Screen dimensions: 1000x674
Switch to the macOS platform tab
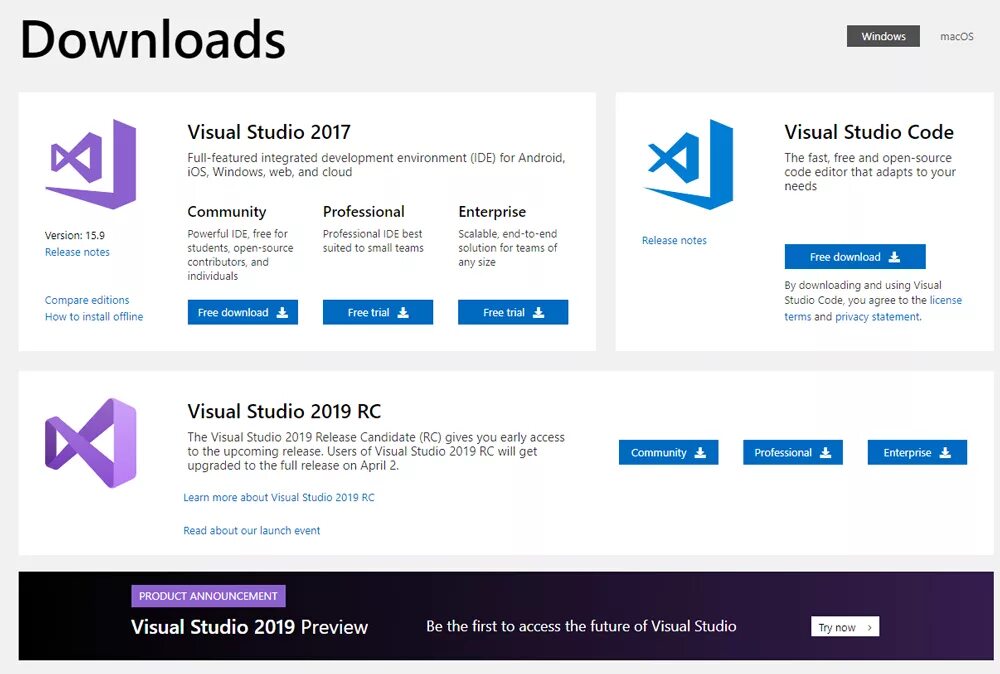pos(957,36)
